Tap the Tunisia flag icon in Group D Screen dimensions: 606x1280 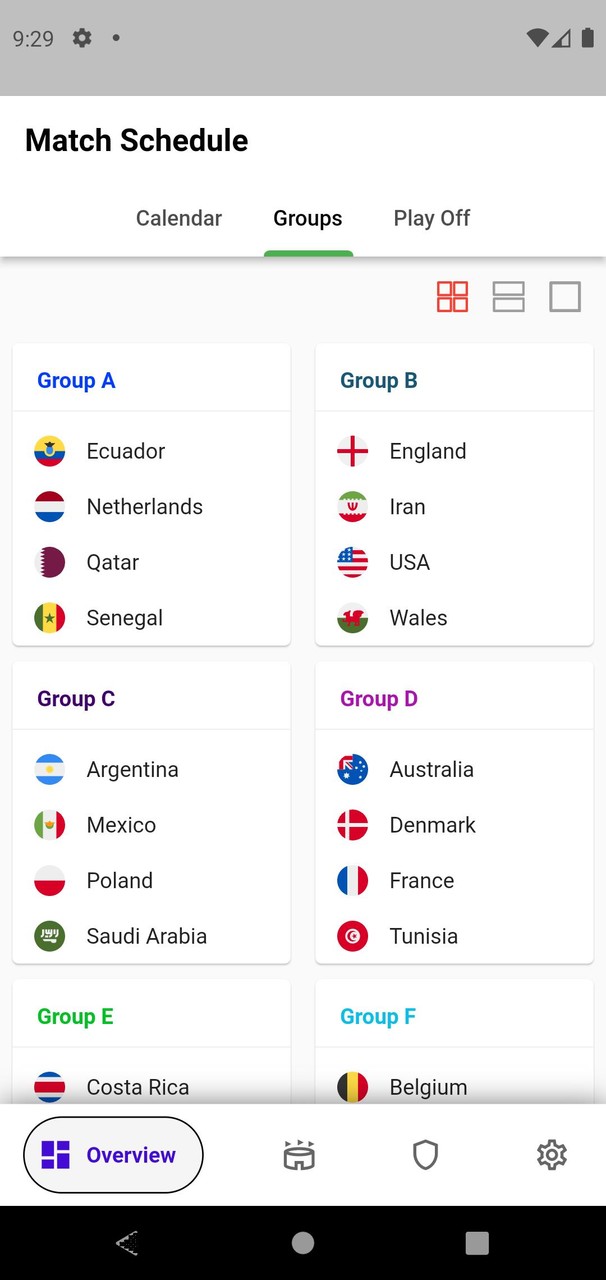pos(352,936)
